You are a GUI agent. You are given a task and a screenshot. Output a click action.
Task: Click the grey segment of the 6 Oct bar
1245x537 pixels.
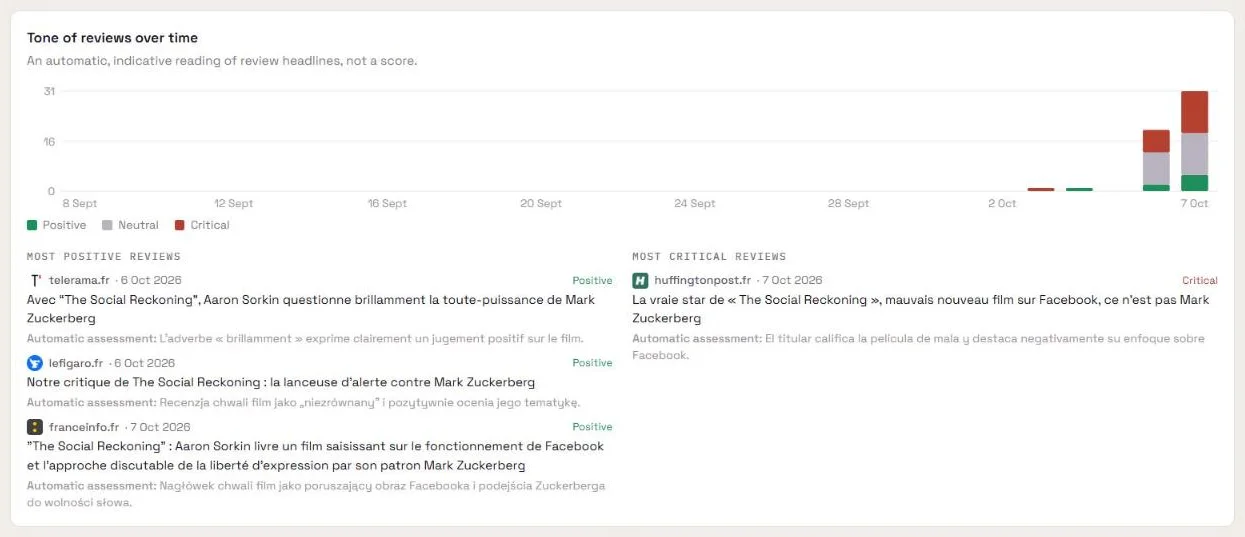pos(1156,168)
